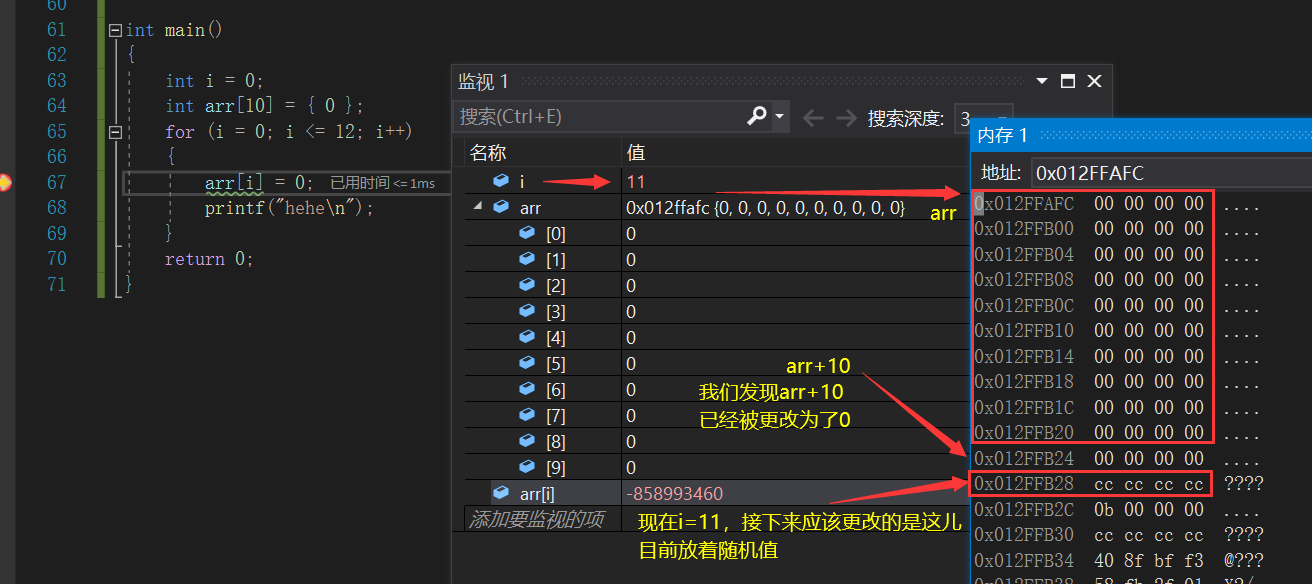Collapse the int main() function block

(x=115, y=30)
